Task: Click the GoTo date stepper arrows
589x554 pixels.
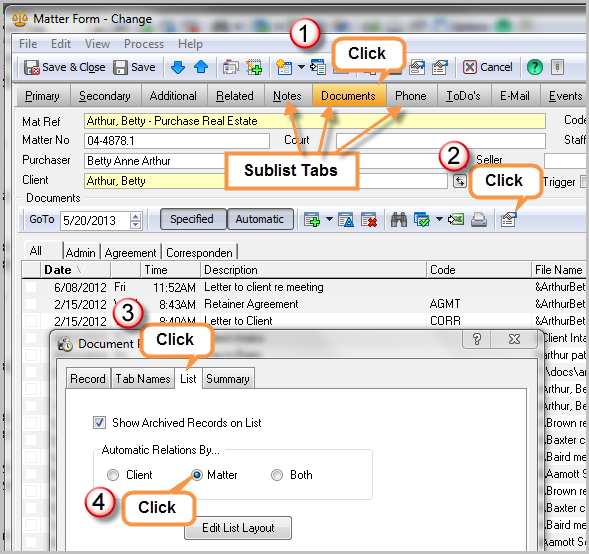Action: 136,220
